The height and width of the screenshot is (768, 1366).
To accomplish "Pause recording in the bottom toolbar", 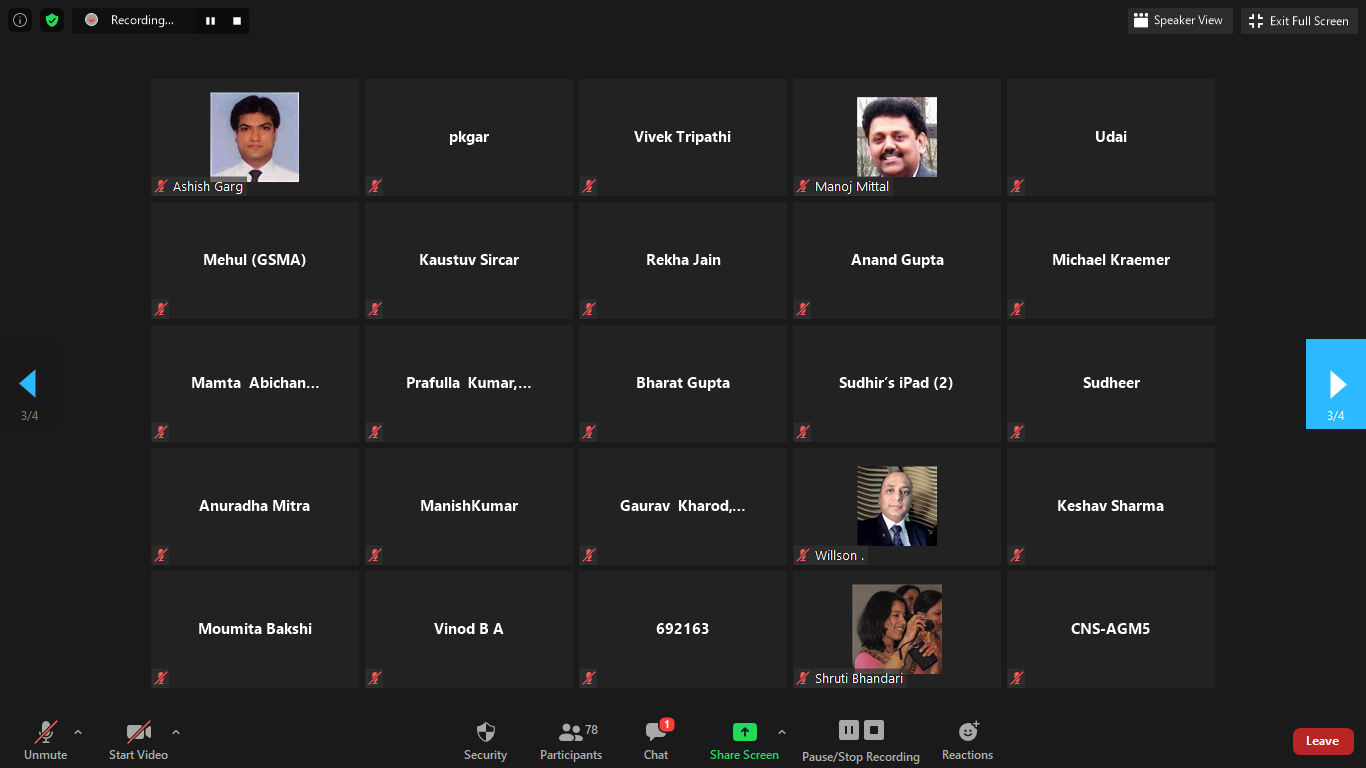I will click(848, 730).
